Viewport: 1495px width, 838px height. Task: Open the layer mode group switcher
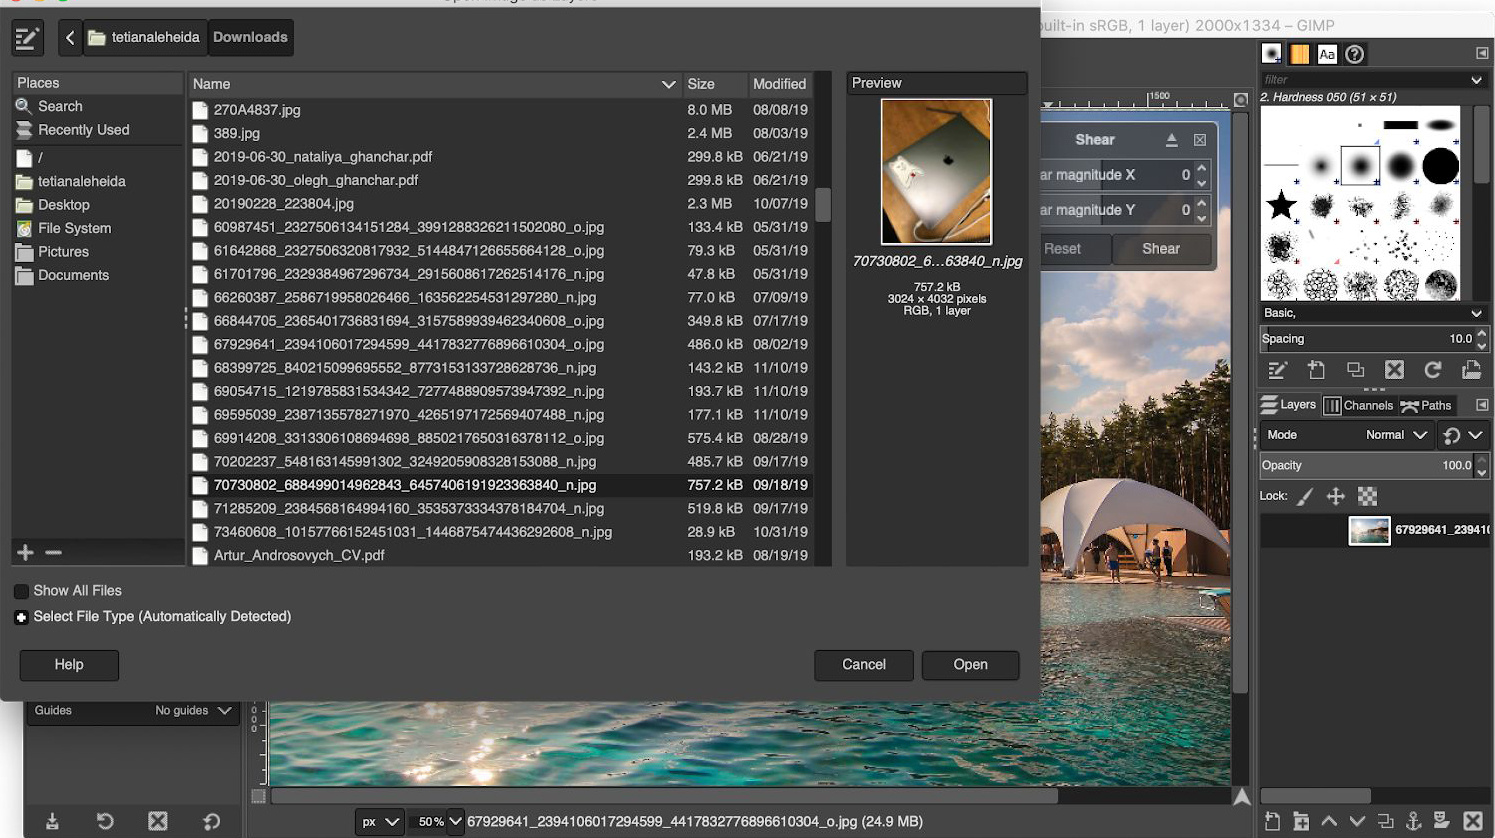pyautogui.click(x=1464, y=435)
